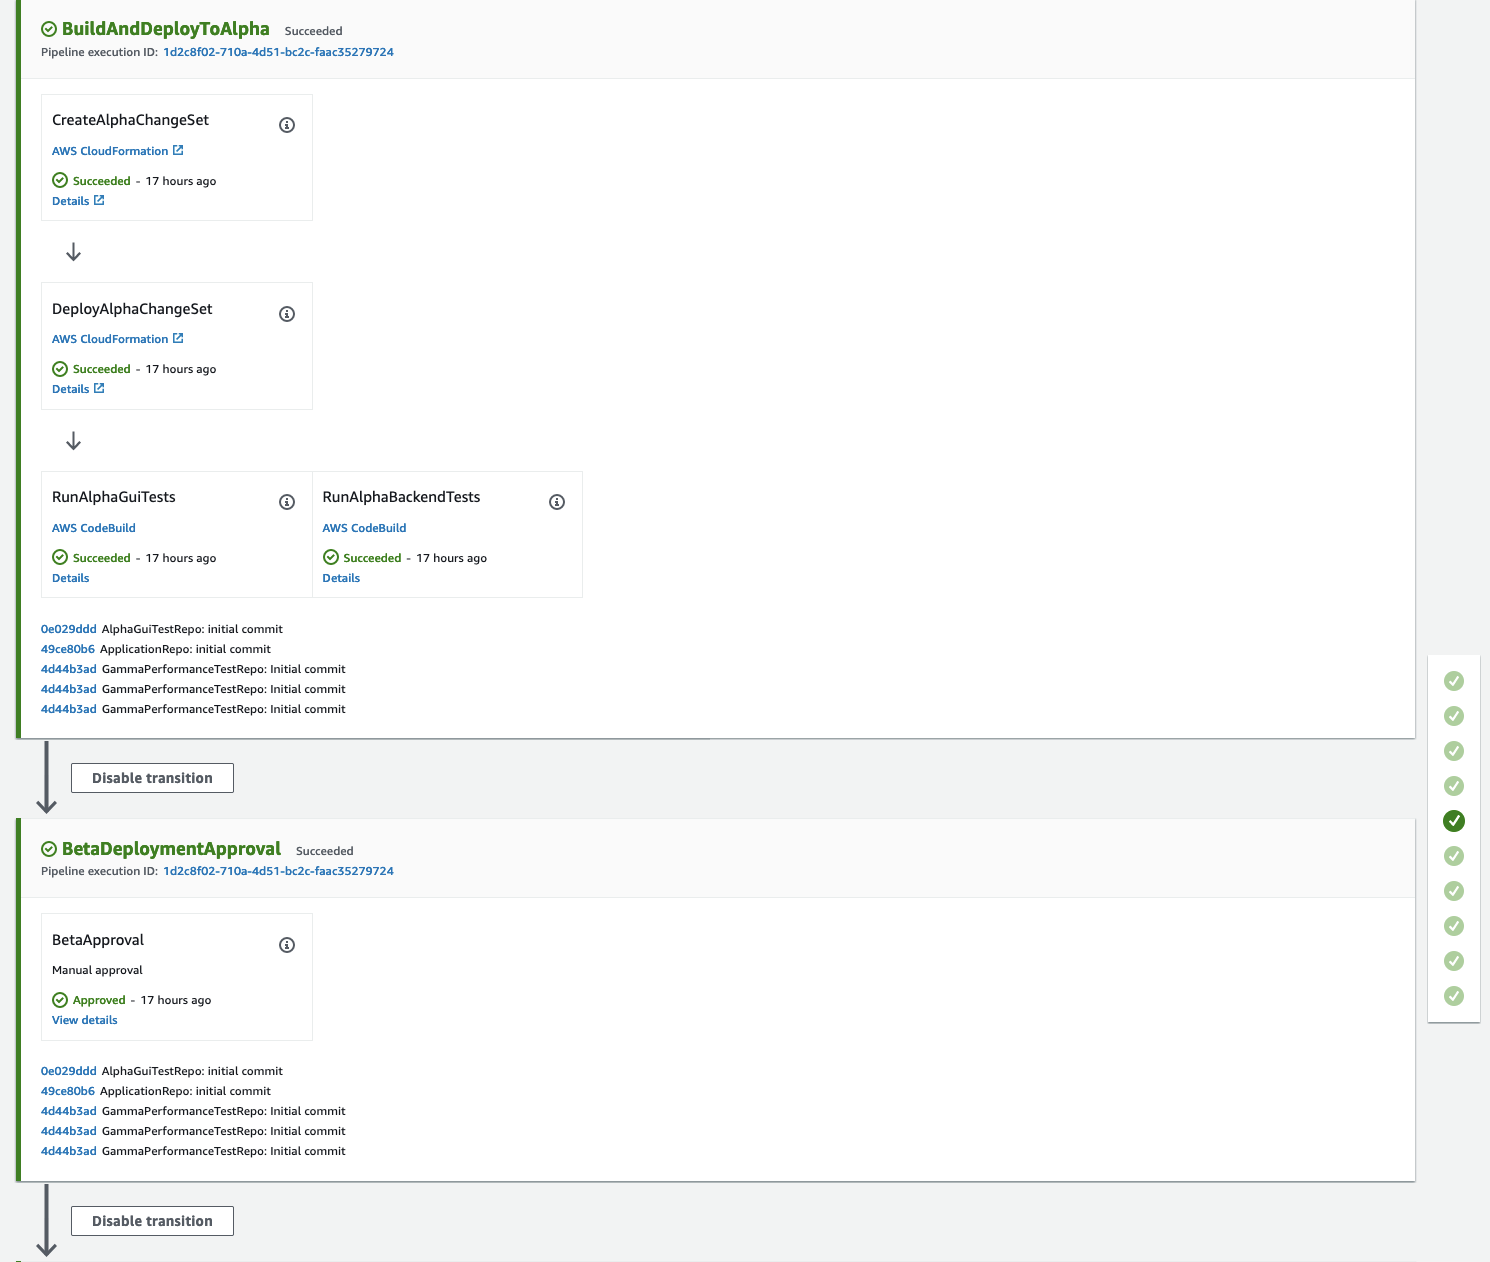
Task: Click the BetaDeploymentApproval stage heading
Action: (170, 848)
